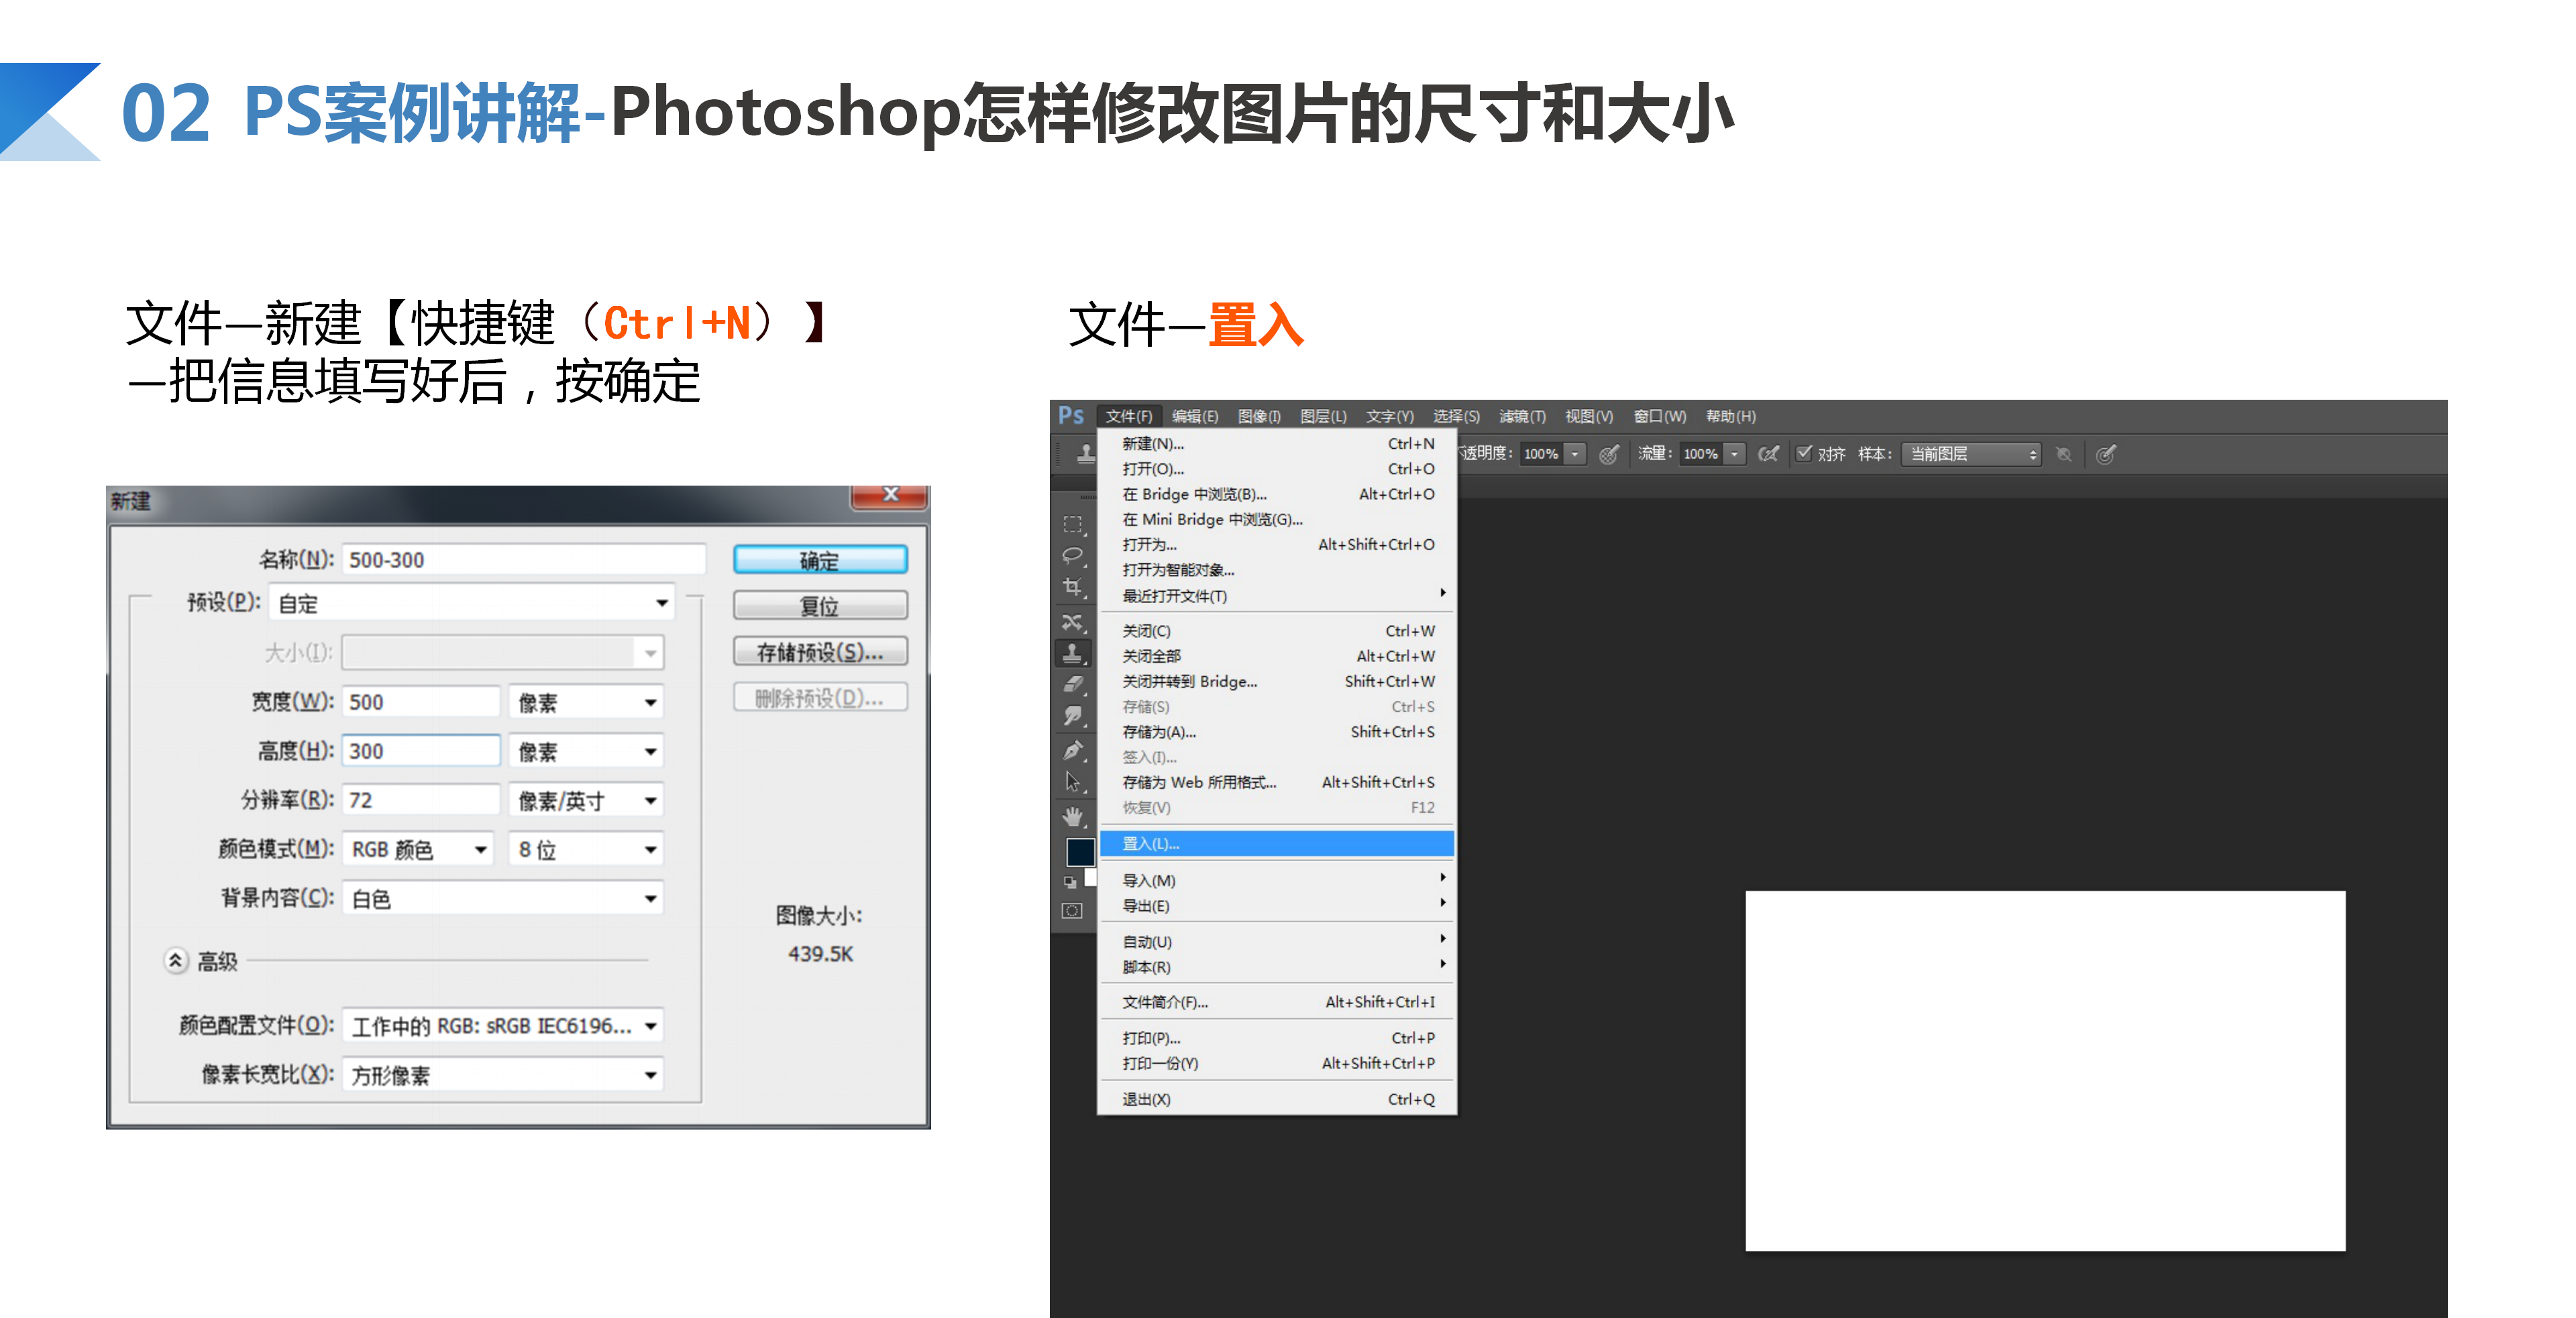The width and height of the screenshot is (2576, 1318).
Task: Toggle ignore adjustment layers icon
Action: [x=2064, y=455]
